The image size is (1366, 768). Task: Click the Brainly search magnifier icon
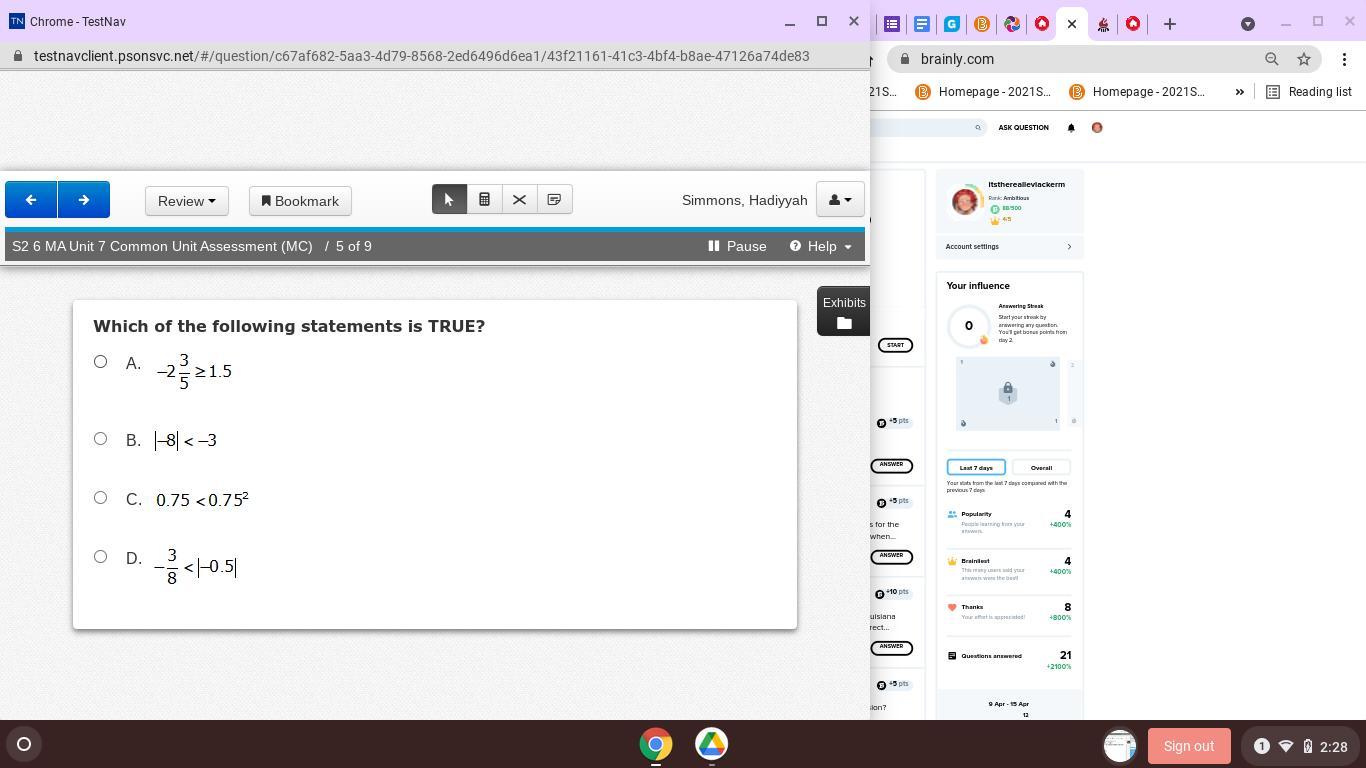[x=978, y=128]
